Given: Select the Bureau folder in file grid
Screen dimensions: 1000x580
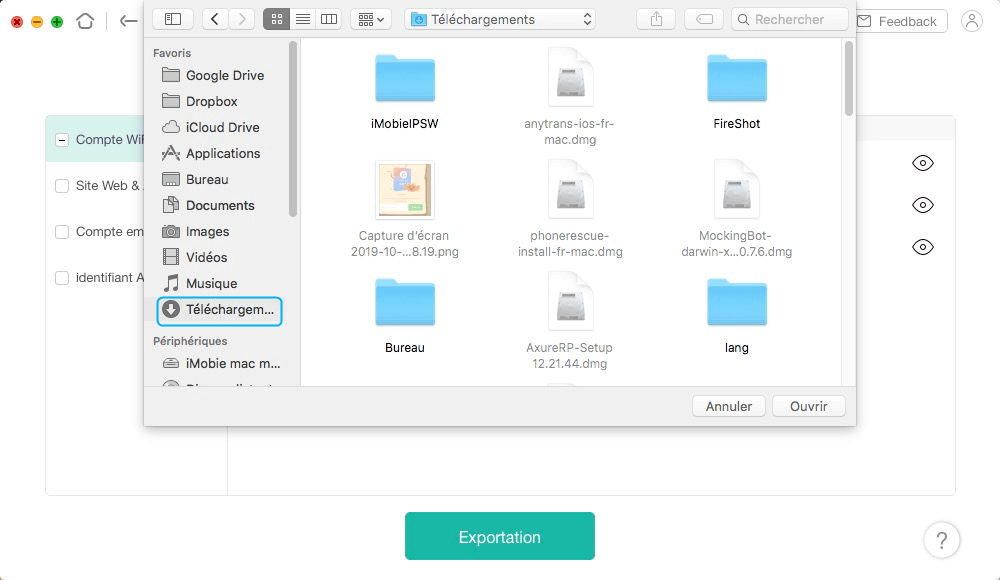Looking at the screenshot, I should click(405, 316).
